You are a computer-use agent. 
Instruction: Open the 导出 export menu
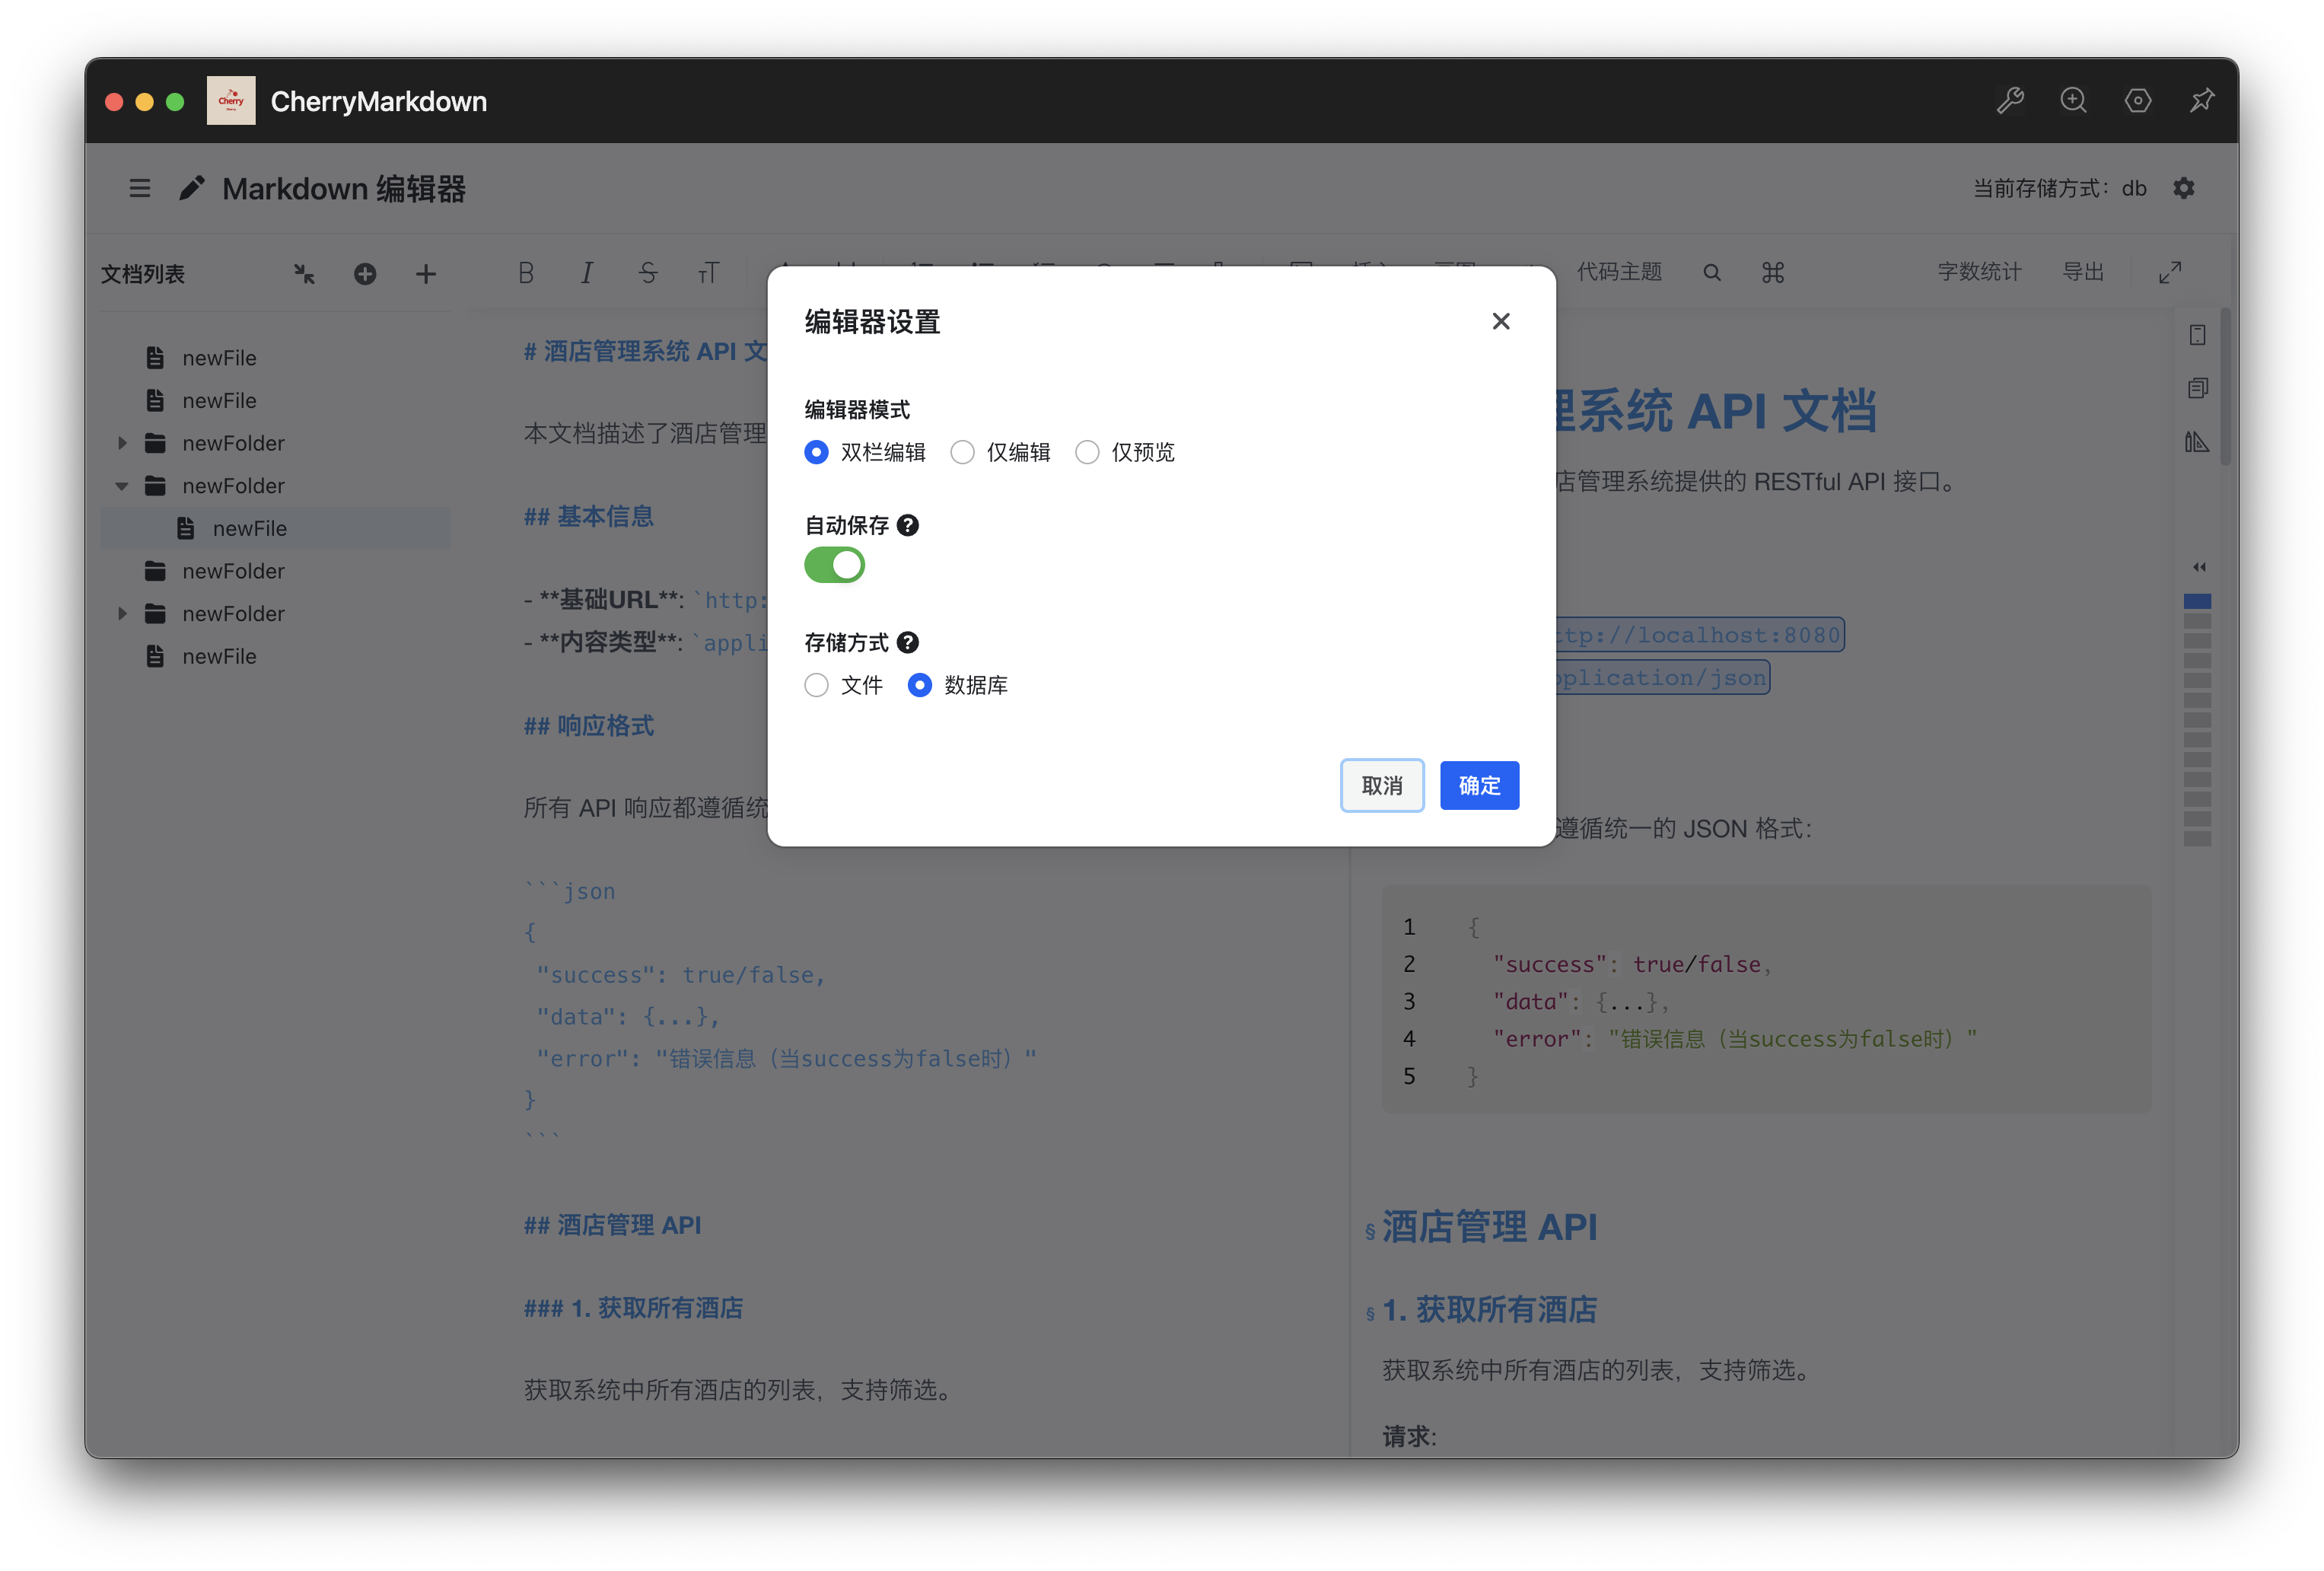pyautogui.click(x=2083, y=272)
